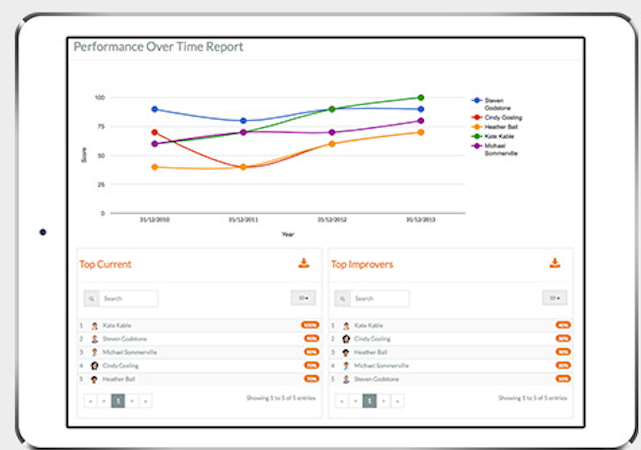641x450 pixels.
Task: Click Kate Kable avatar in Top Improvers
Action: [x=346, y=326]
